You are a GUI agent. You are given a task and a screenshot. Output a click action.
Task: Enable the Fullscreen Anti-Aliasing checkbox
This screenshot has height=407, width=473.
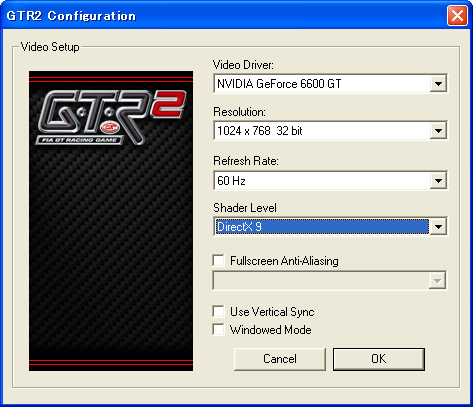coord(219,260)
